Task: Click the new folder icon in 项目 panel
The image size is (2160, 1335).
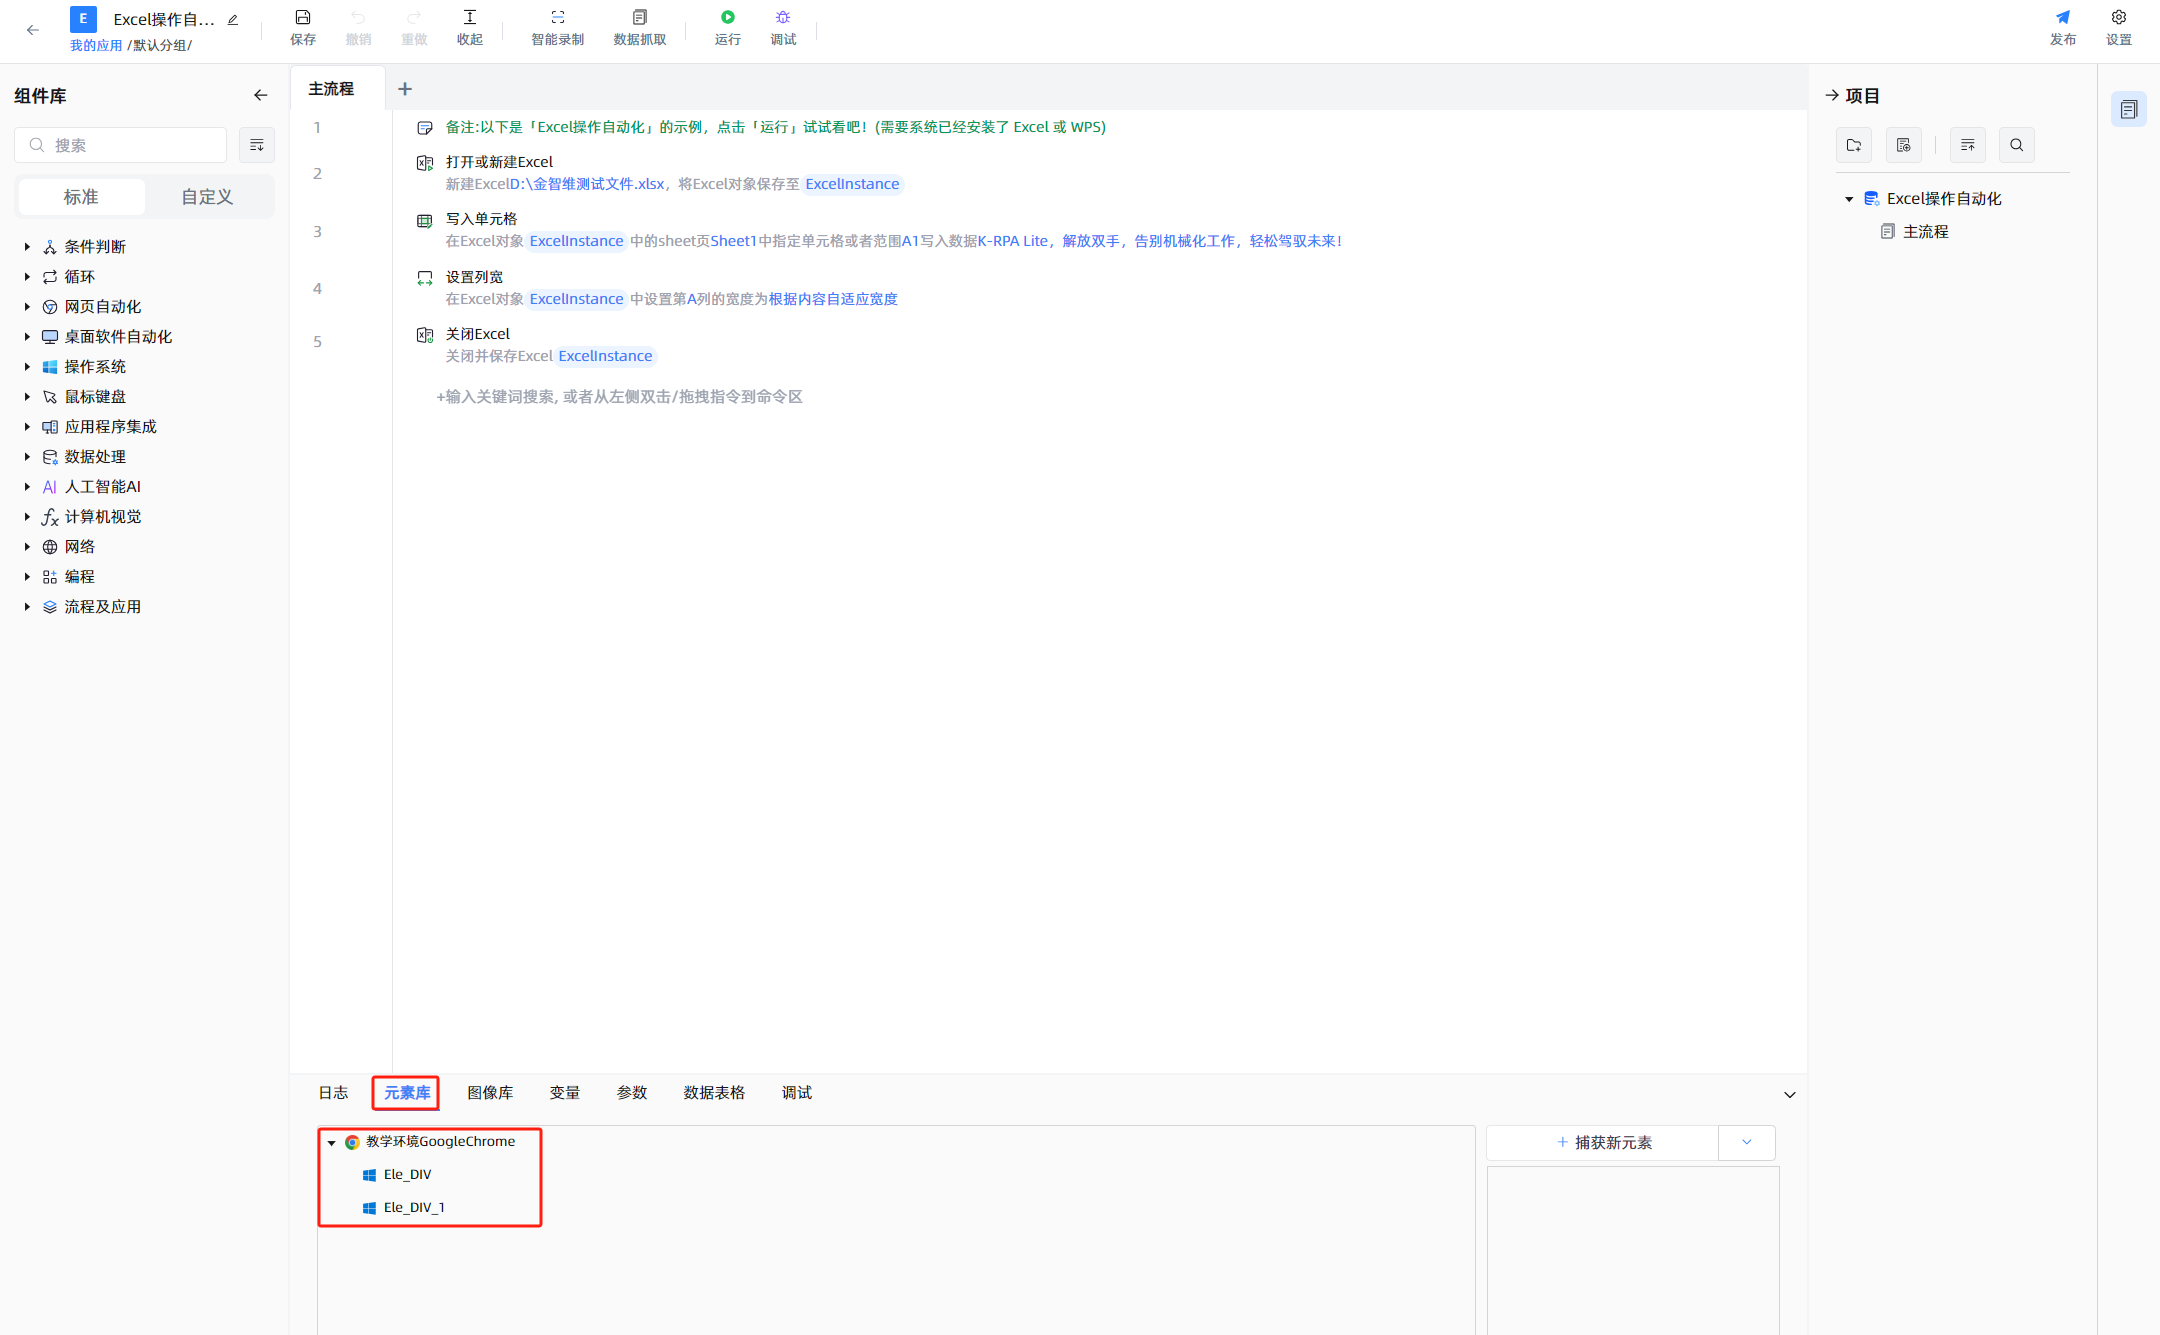Action: click(x=1854, y=146)
